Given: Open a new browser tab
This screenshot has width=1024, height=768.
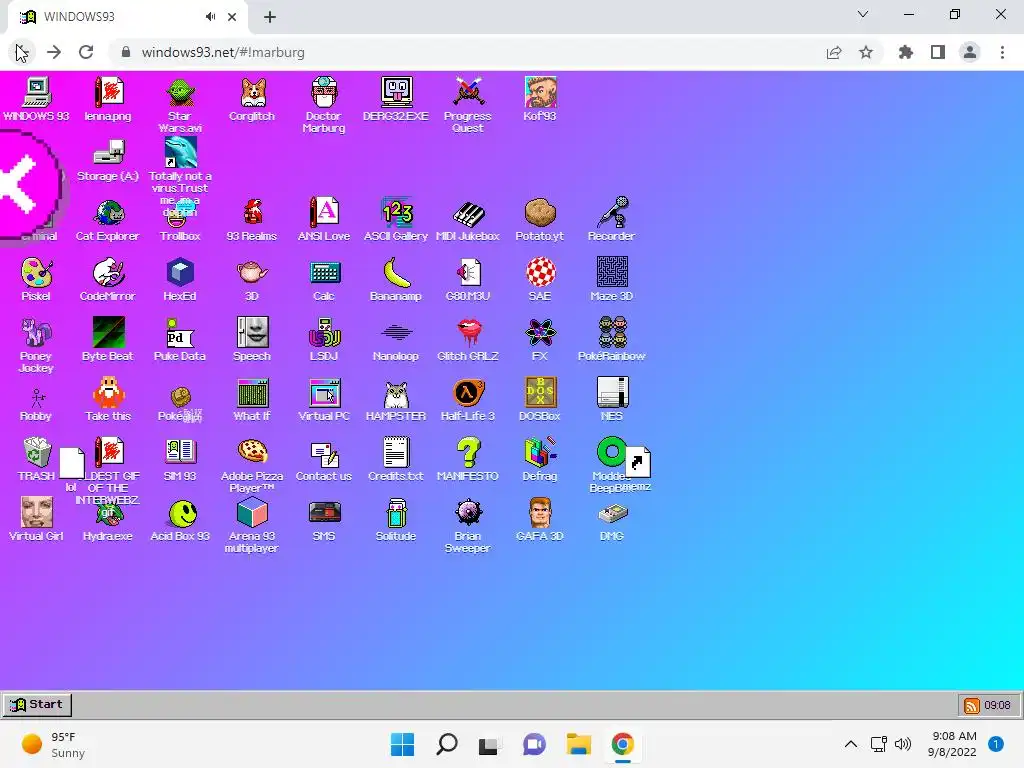Looking at the screenshot, I should [x=270, y=17].
